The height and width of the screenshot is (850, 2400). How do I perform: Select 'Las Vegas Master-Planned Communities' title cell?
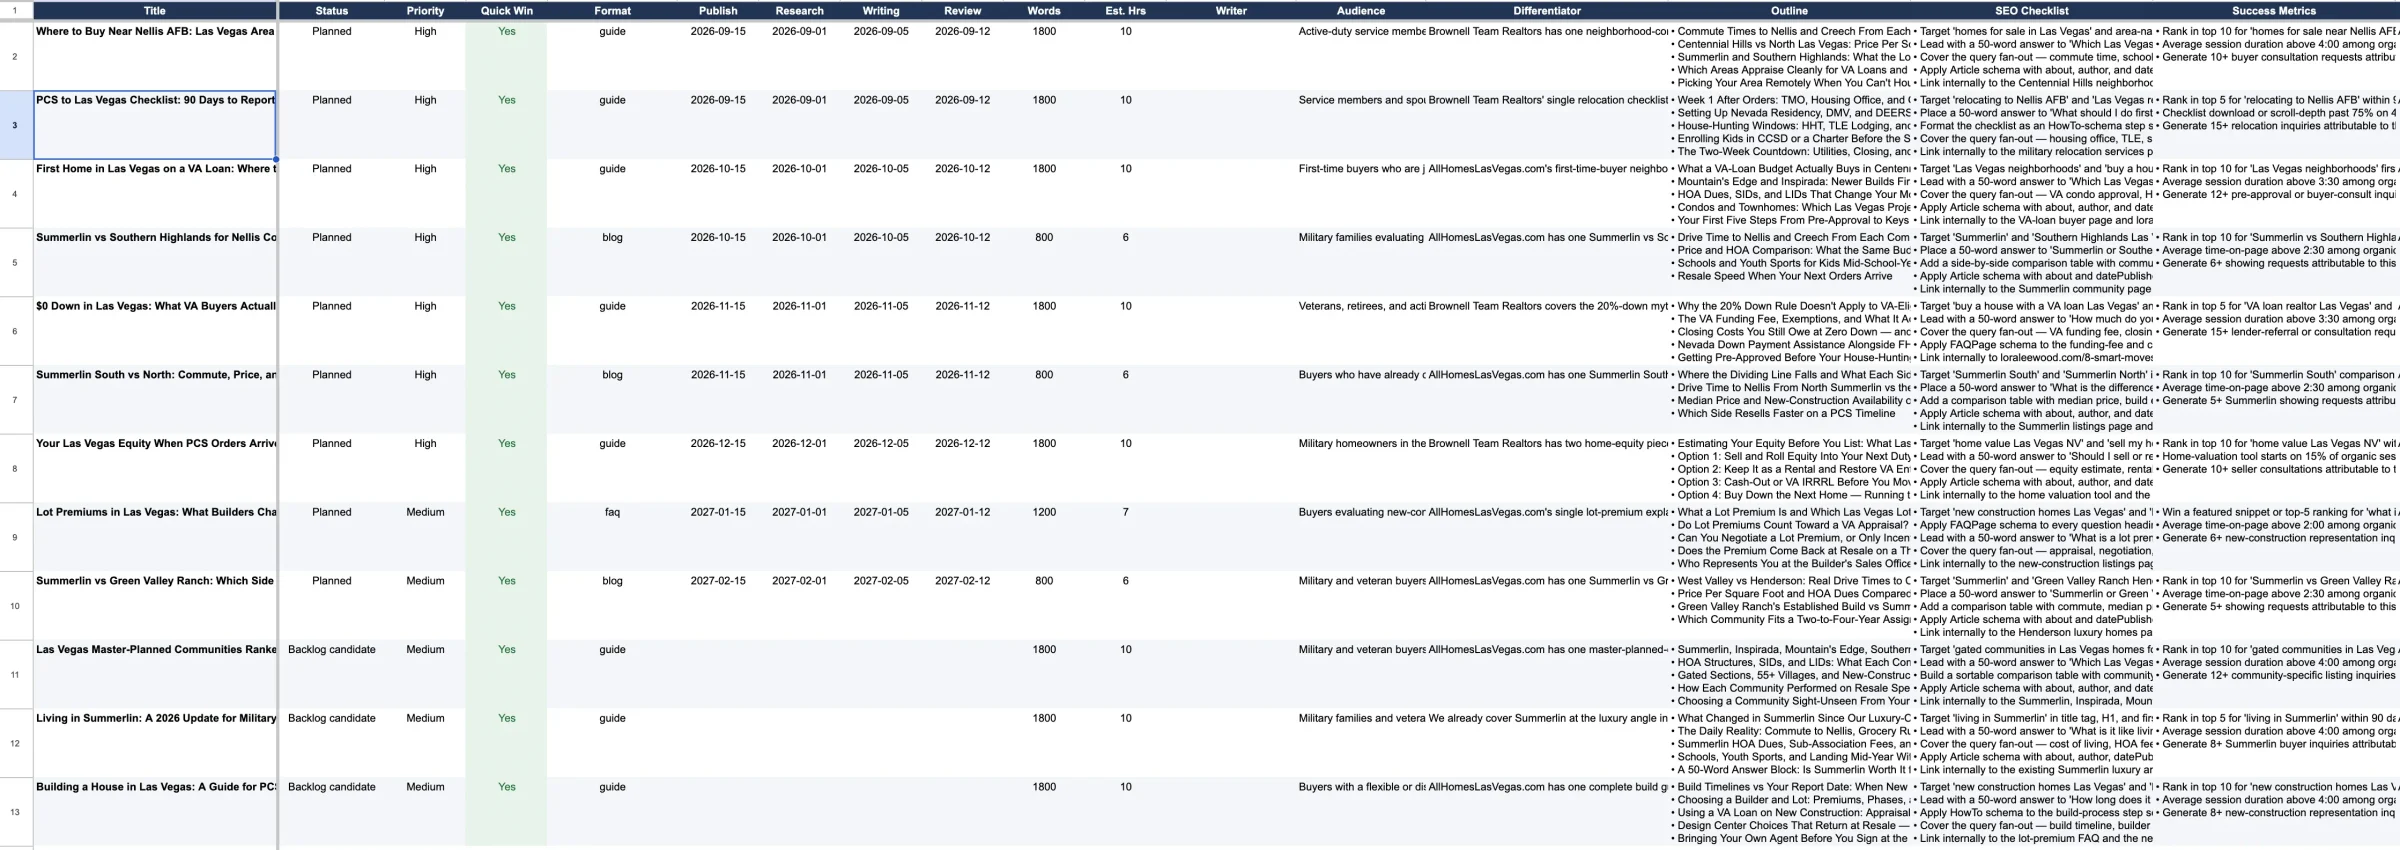155,674
